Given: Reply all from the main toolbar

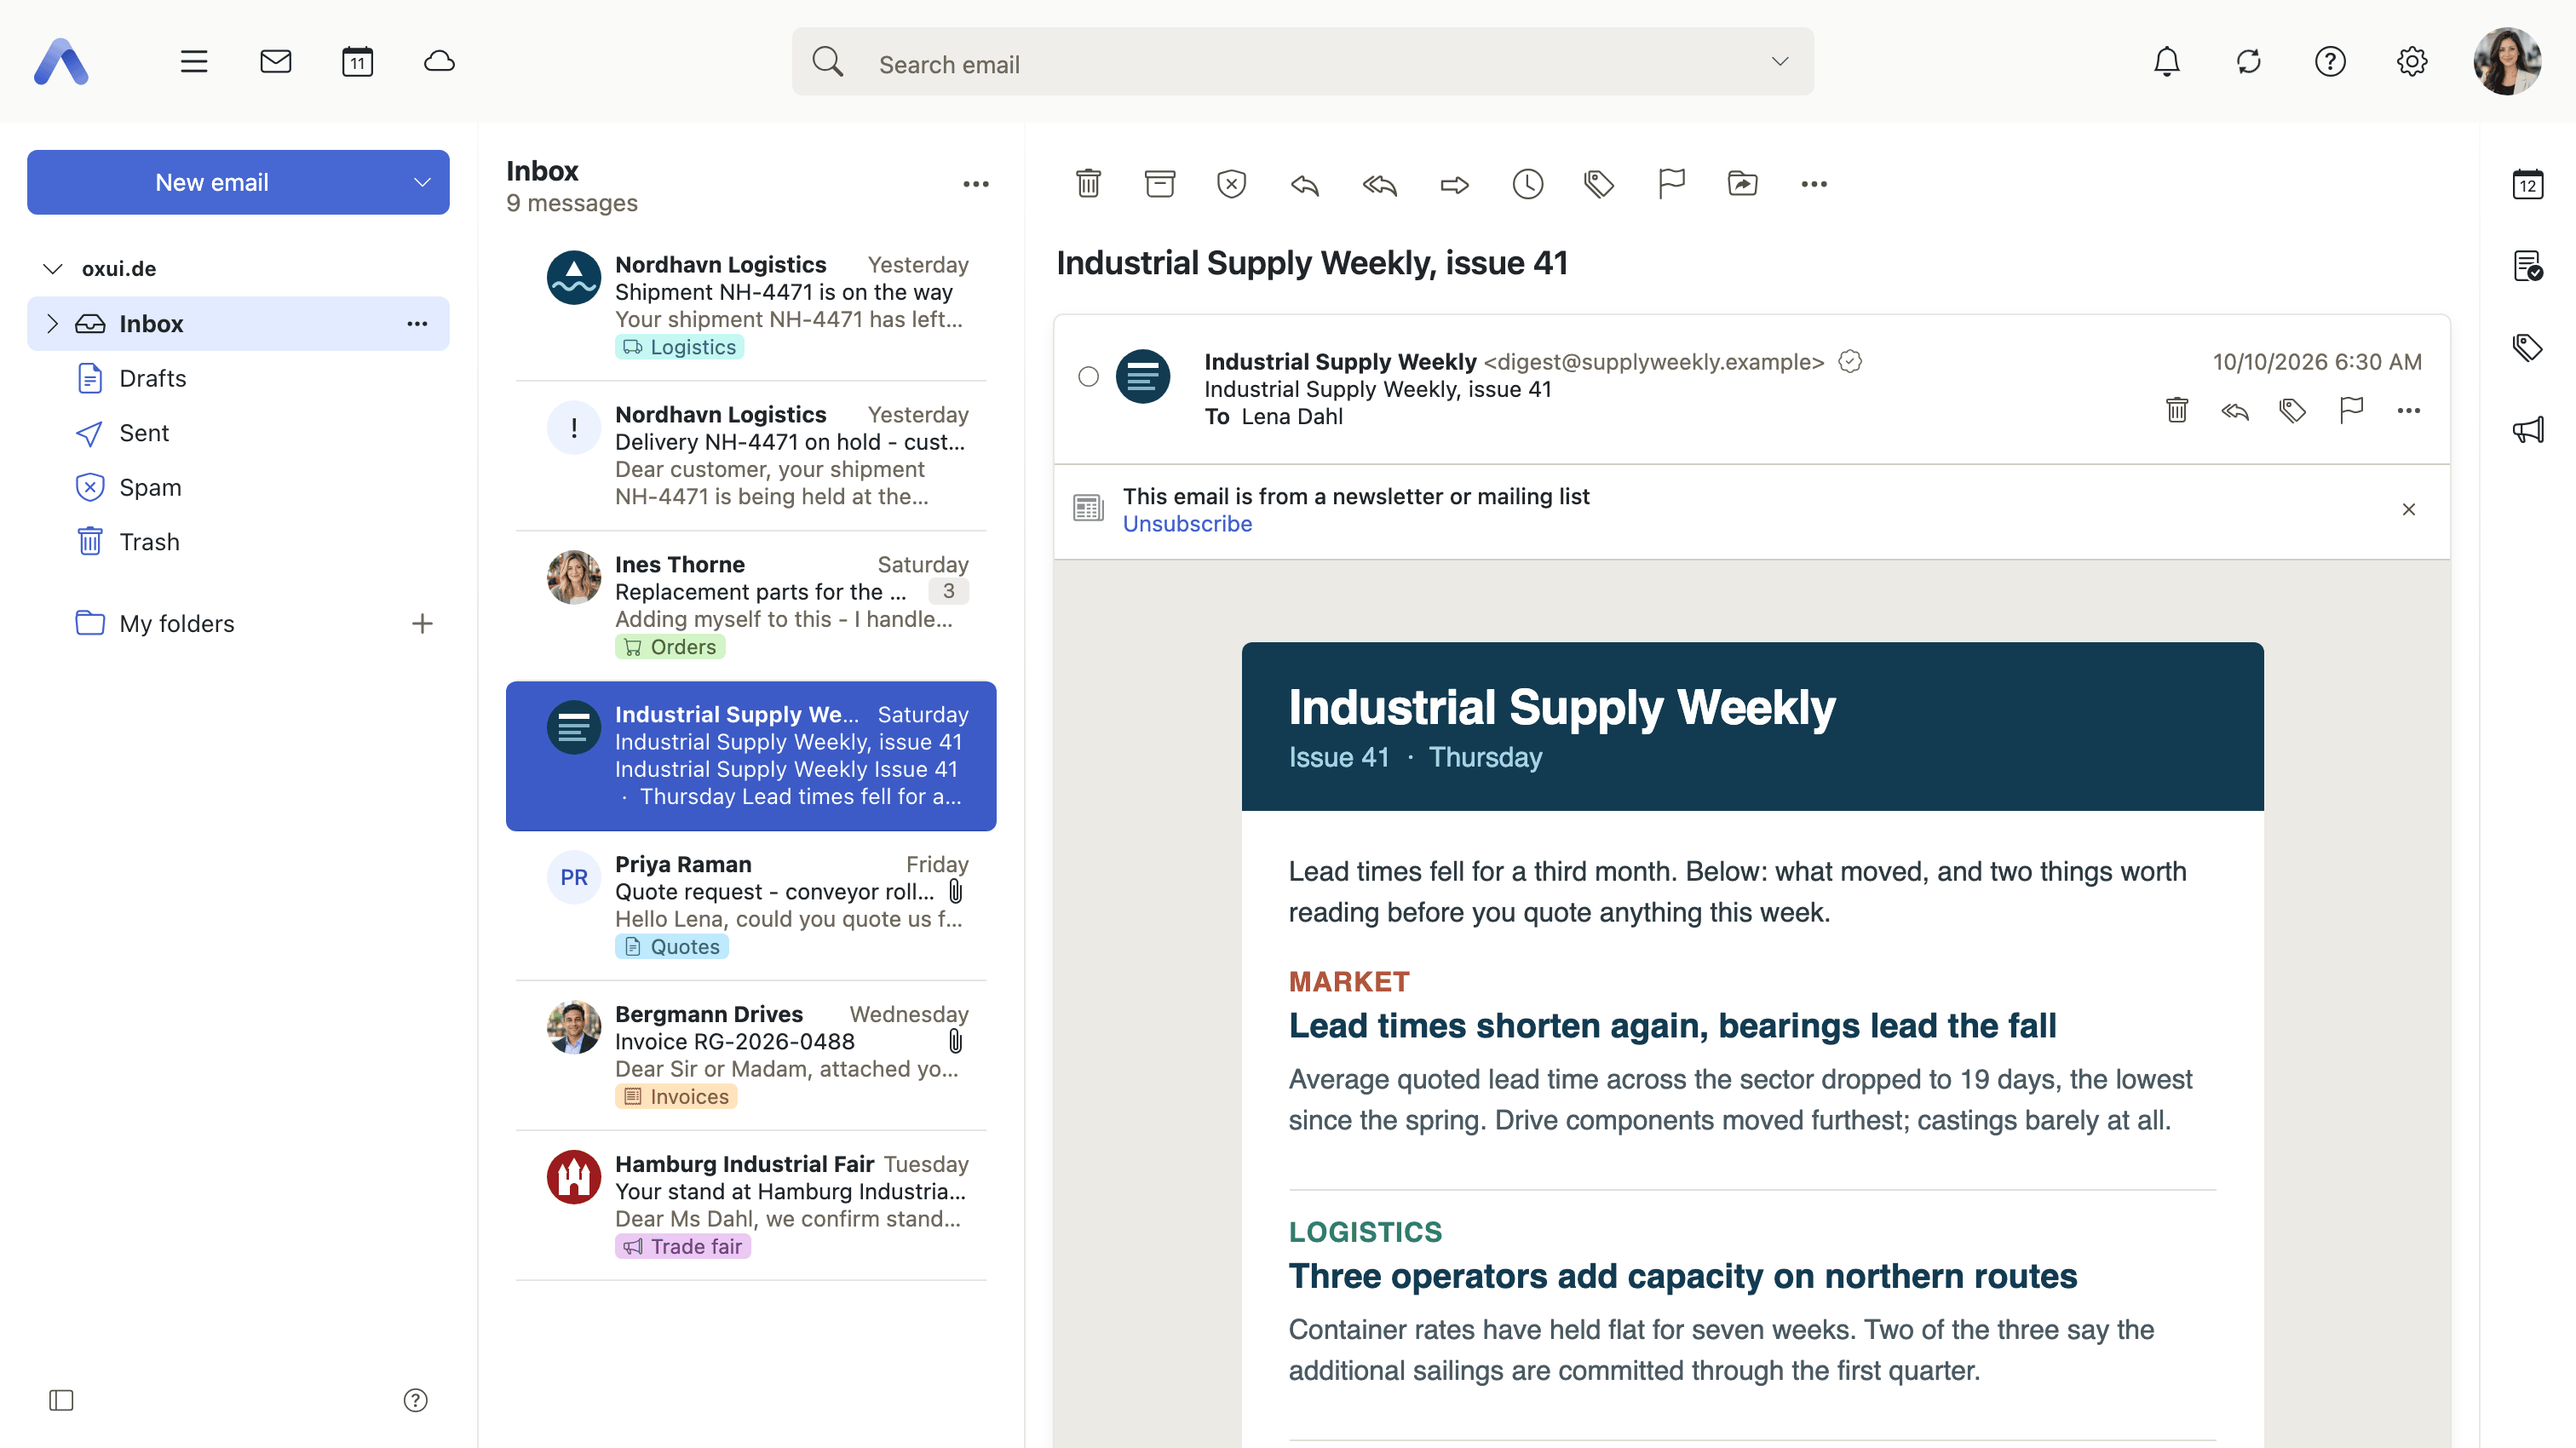Looking at the screenshot, I should (1379, 184).
